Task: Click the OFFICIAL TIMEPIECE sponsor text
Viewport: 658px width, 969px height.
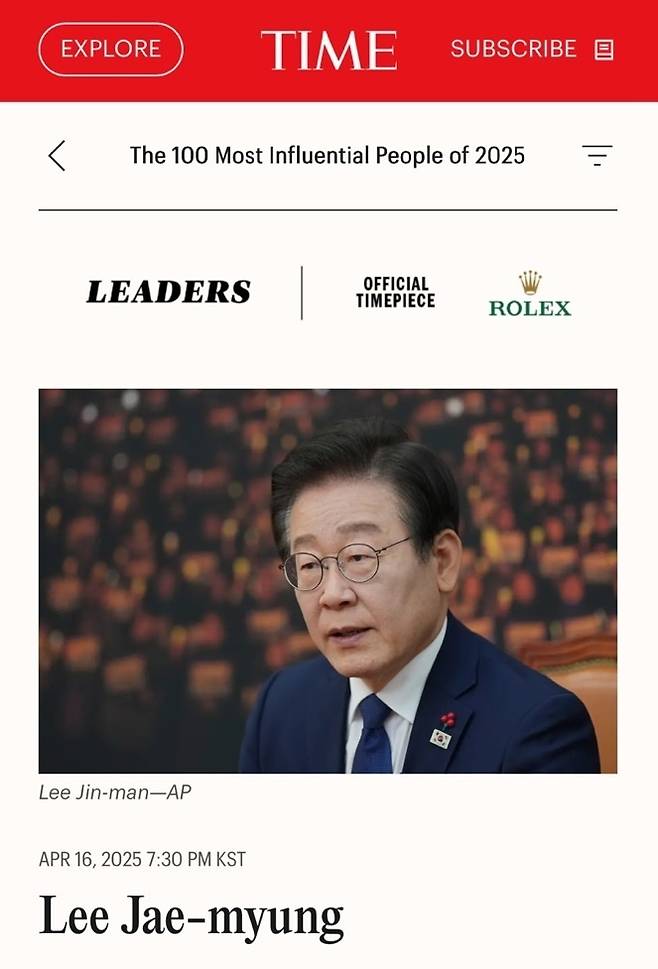Action: coord(395,292)
